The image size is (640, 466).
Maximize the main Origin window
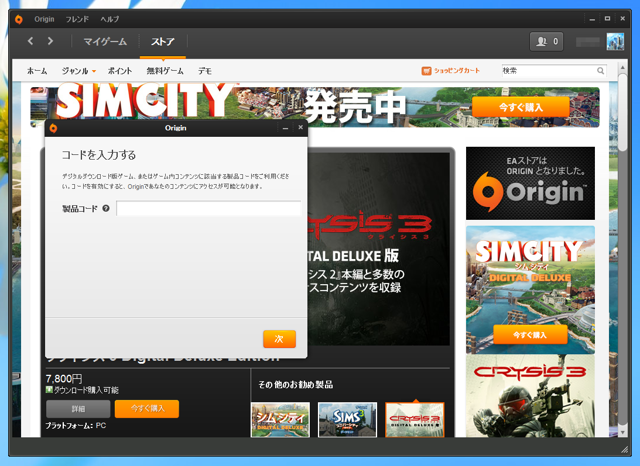607,19
